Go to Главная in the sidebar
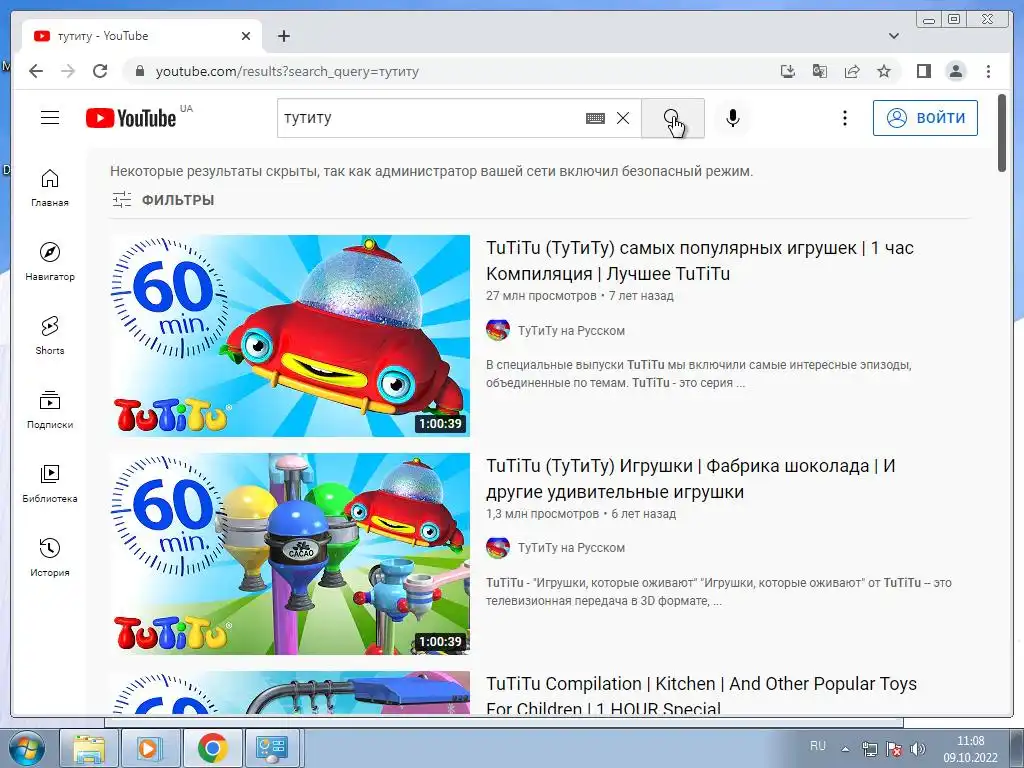1024x768 pixels. (x=50, y=188)
